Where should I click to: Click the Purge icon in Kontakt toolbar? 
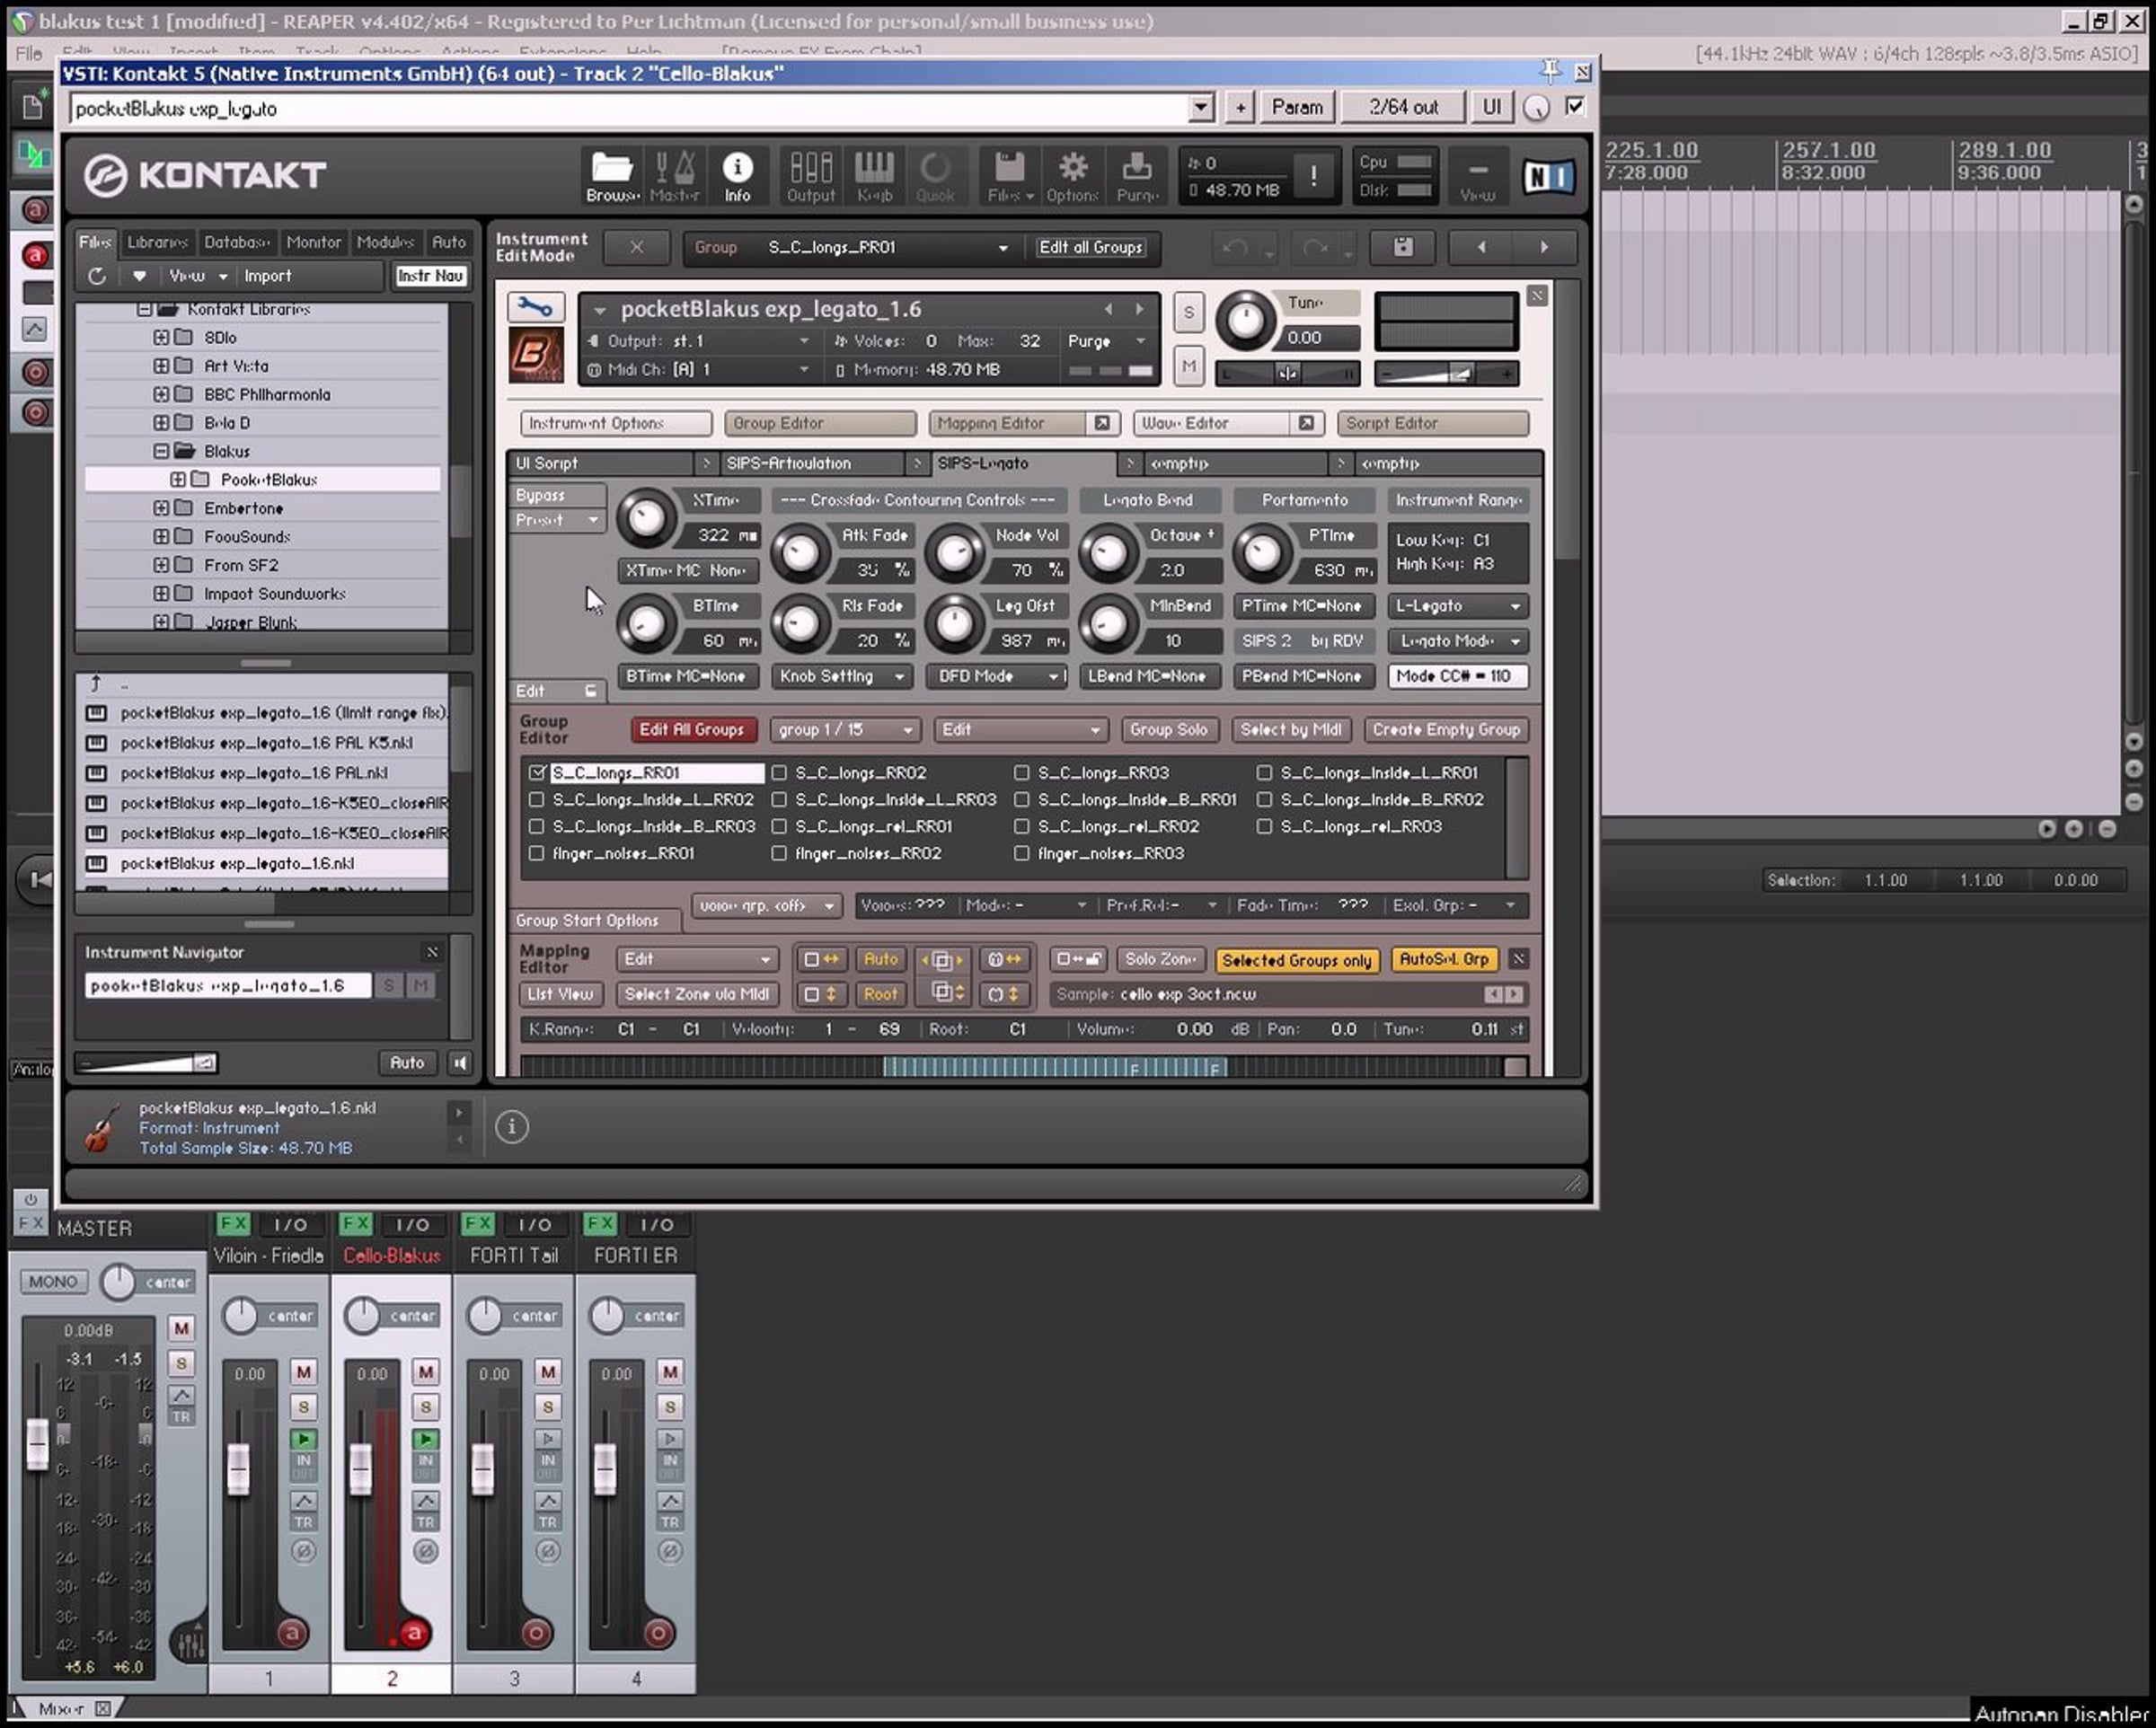coord(1137,177)
